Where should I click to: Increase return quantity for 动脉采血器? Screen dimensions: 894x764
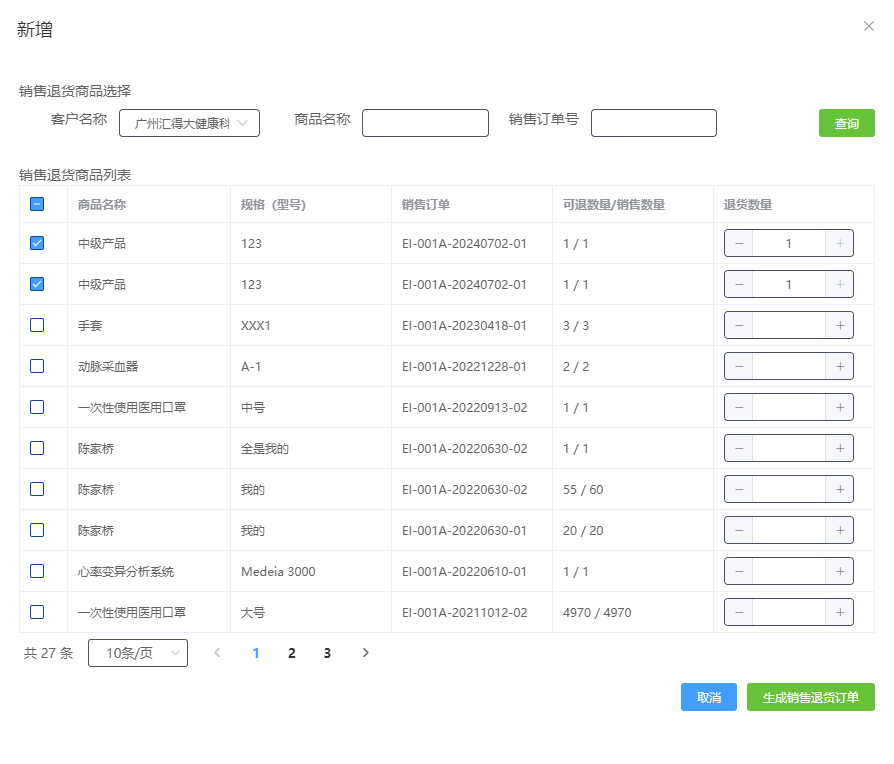[x=839, y=366]
